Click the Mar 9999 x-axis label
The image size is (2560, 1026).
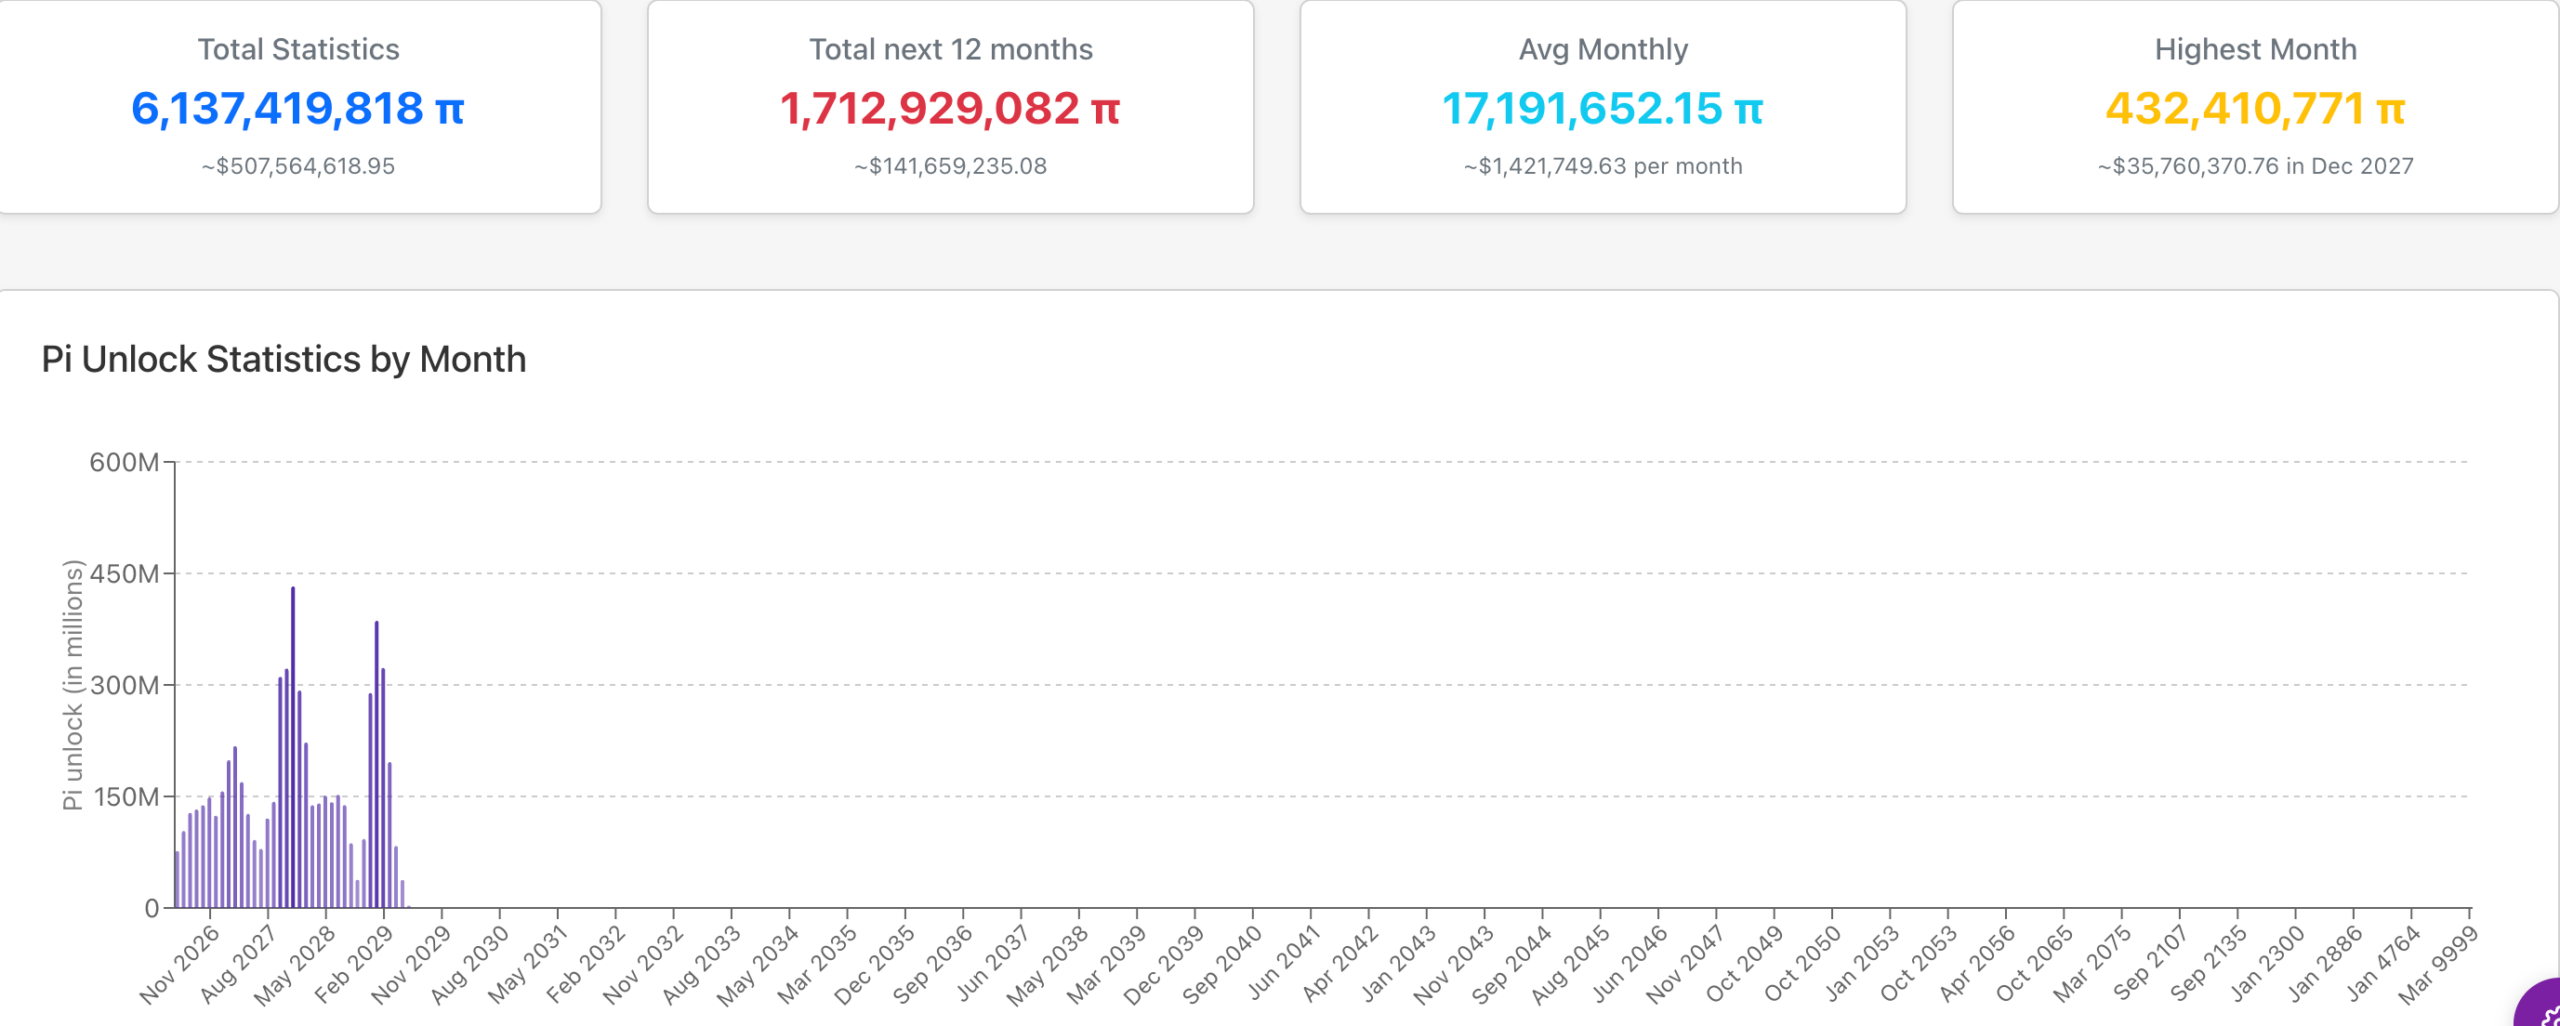(x=2439, y=964)
